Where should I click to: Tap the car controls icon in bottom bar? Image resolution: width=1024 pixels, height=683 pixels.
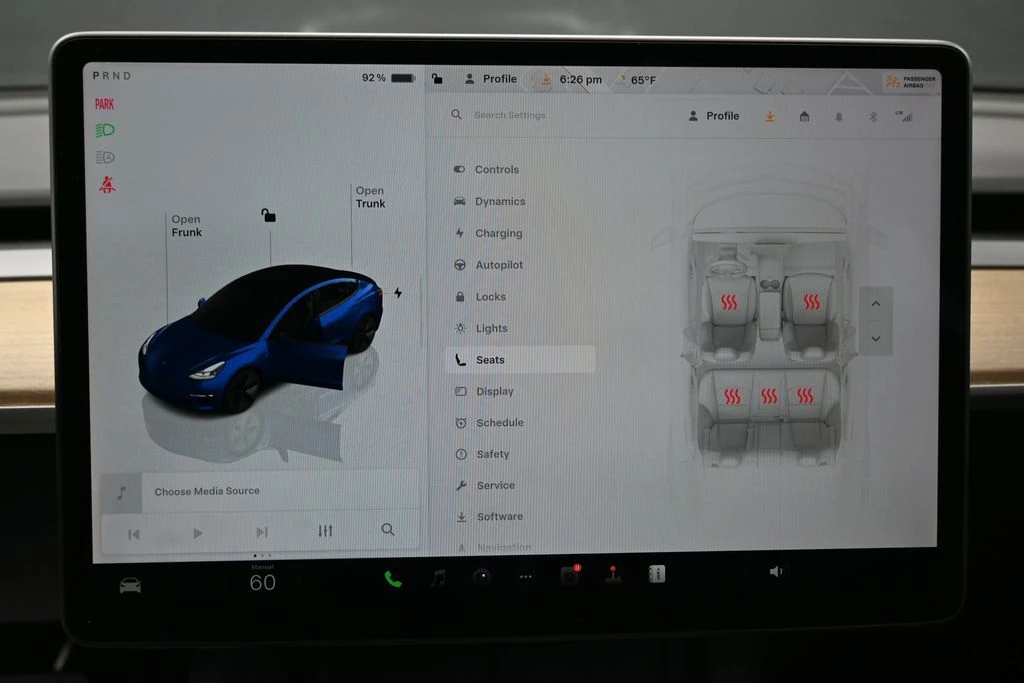(130, 585)
